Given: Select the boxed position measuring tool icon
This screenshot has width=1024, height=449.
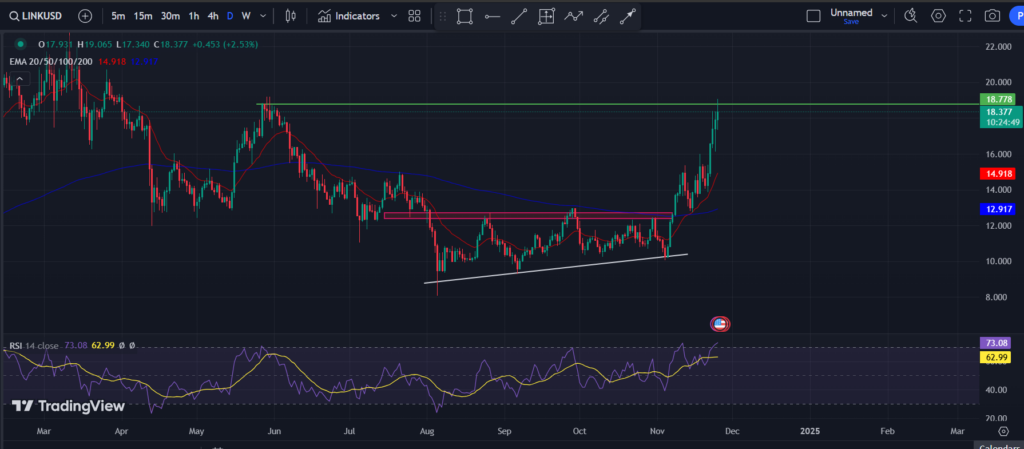Looking at the screenshot, I should pyautogui.click(x=546, y=16).
